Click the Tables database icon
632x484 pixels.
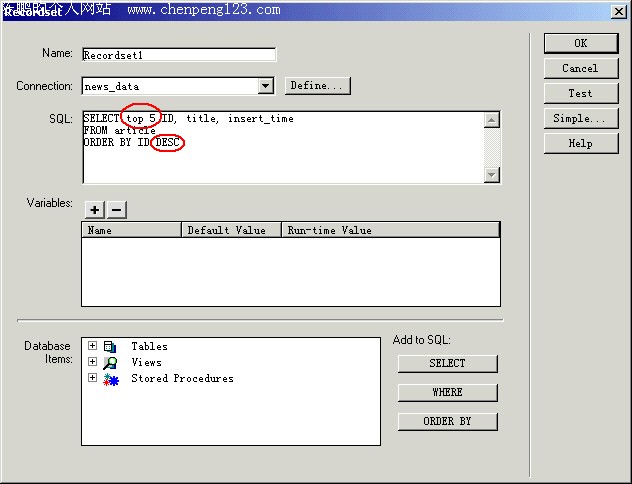coord(110,347)
